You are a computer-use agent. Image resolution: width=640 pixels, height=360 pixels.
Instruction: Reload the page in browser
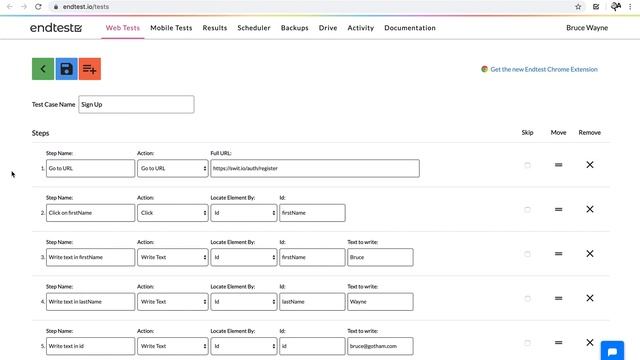coord(38,7)
